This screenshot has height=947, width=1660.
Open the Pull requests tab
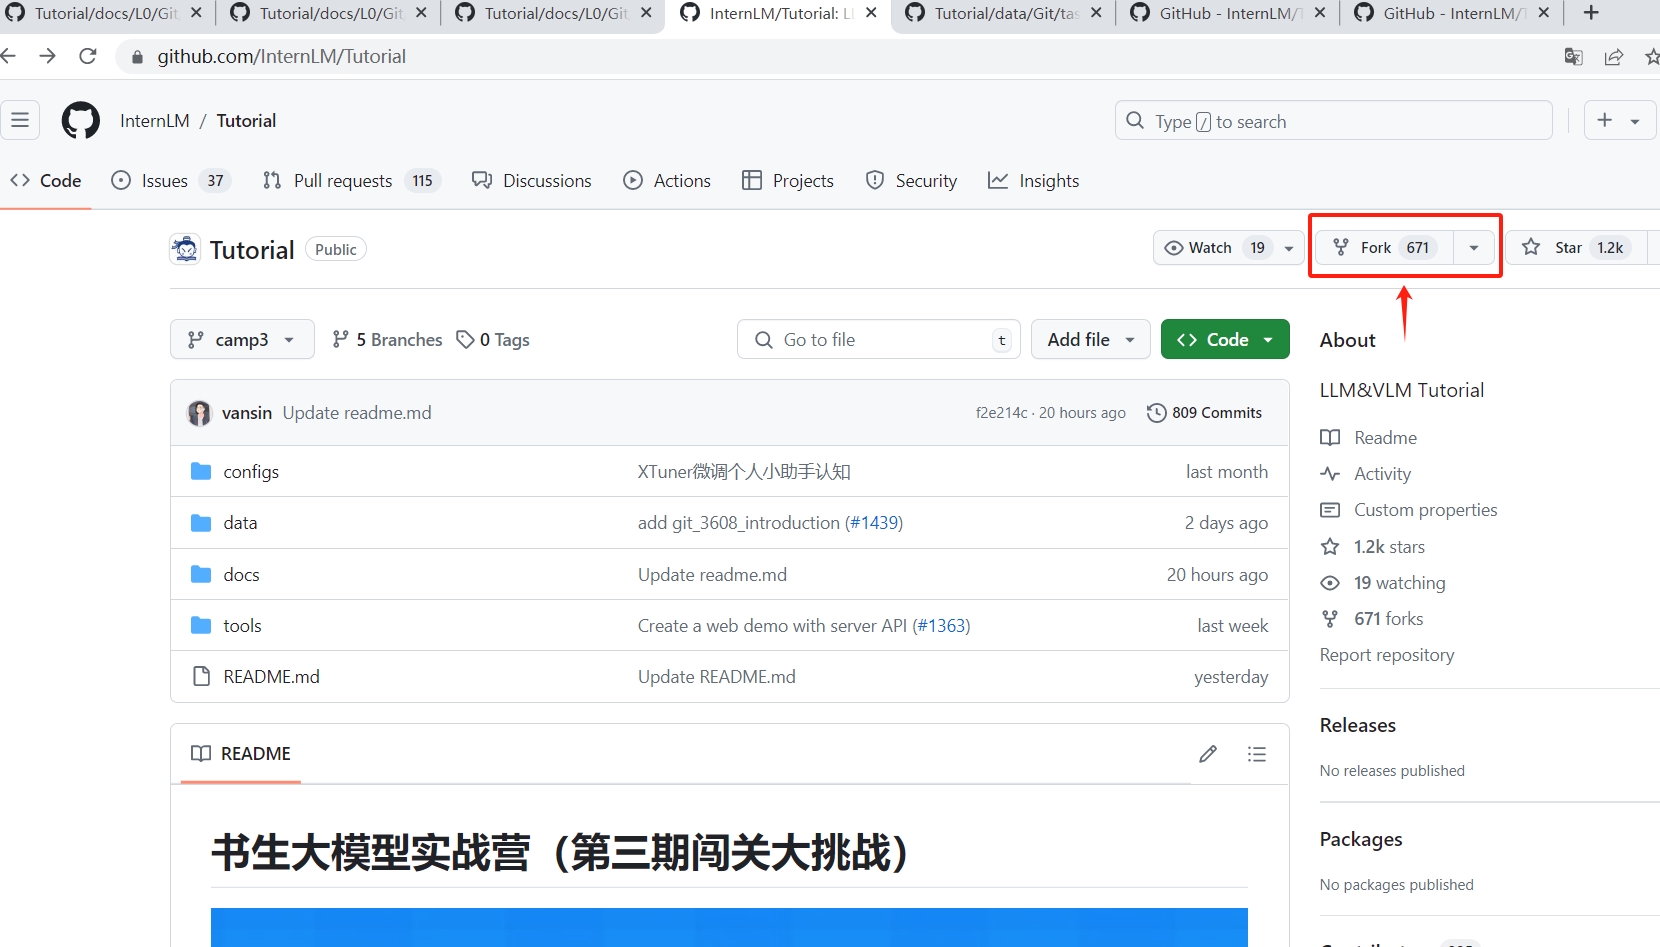click(x=351, y=181)
